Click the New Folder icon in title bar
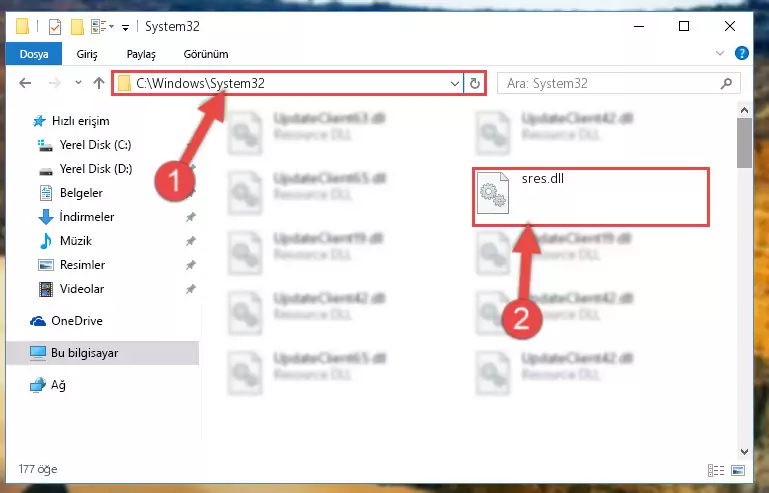Image resolution: width=769 pixels, height=493 pixels. (x=77, y=26)
